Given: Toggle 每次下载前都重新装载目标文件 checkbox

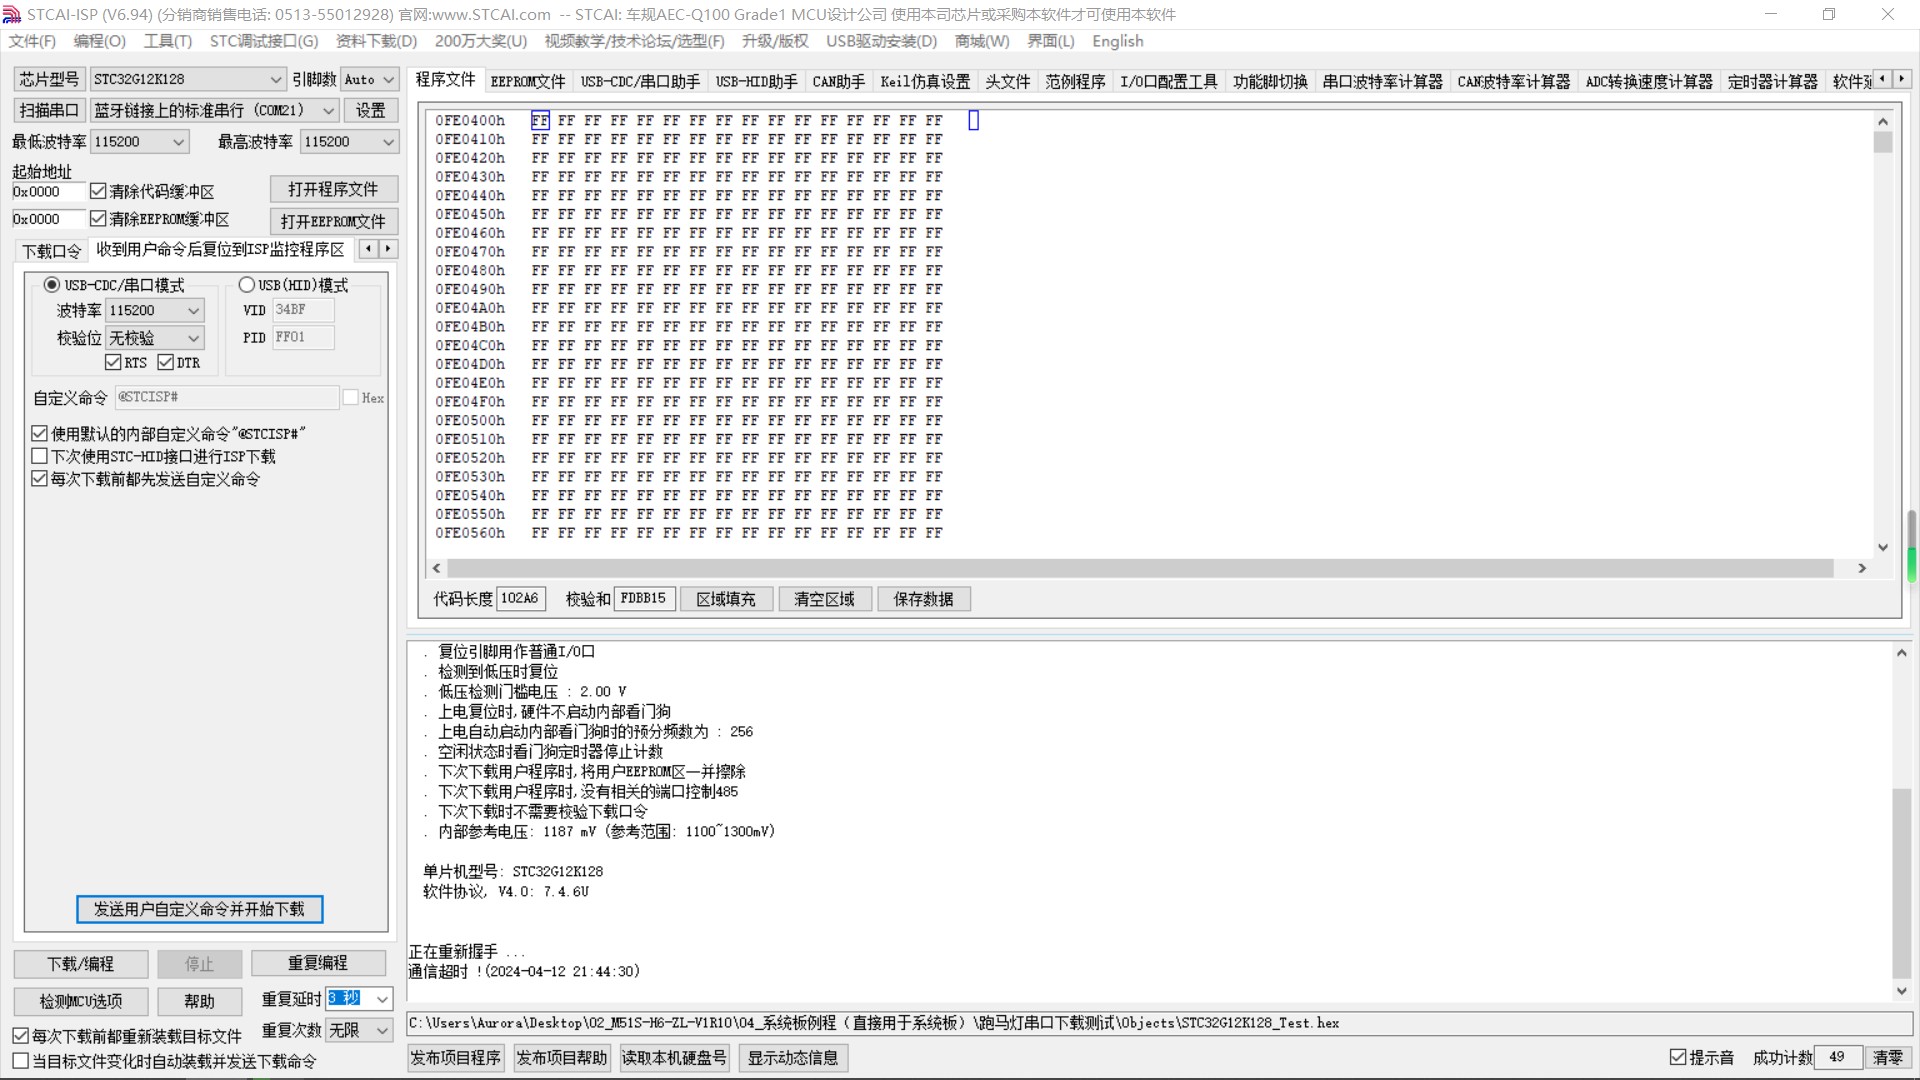Looking at the screenshot, I should point(20,1036).
